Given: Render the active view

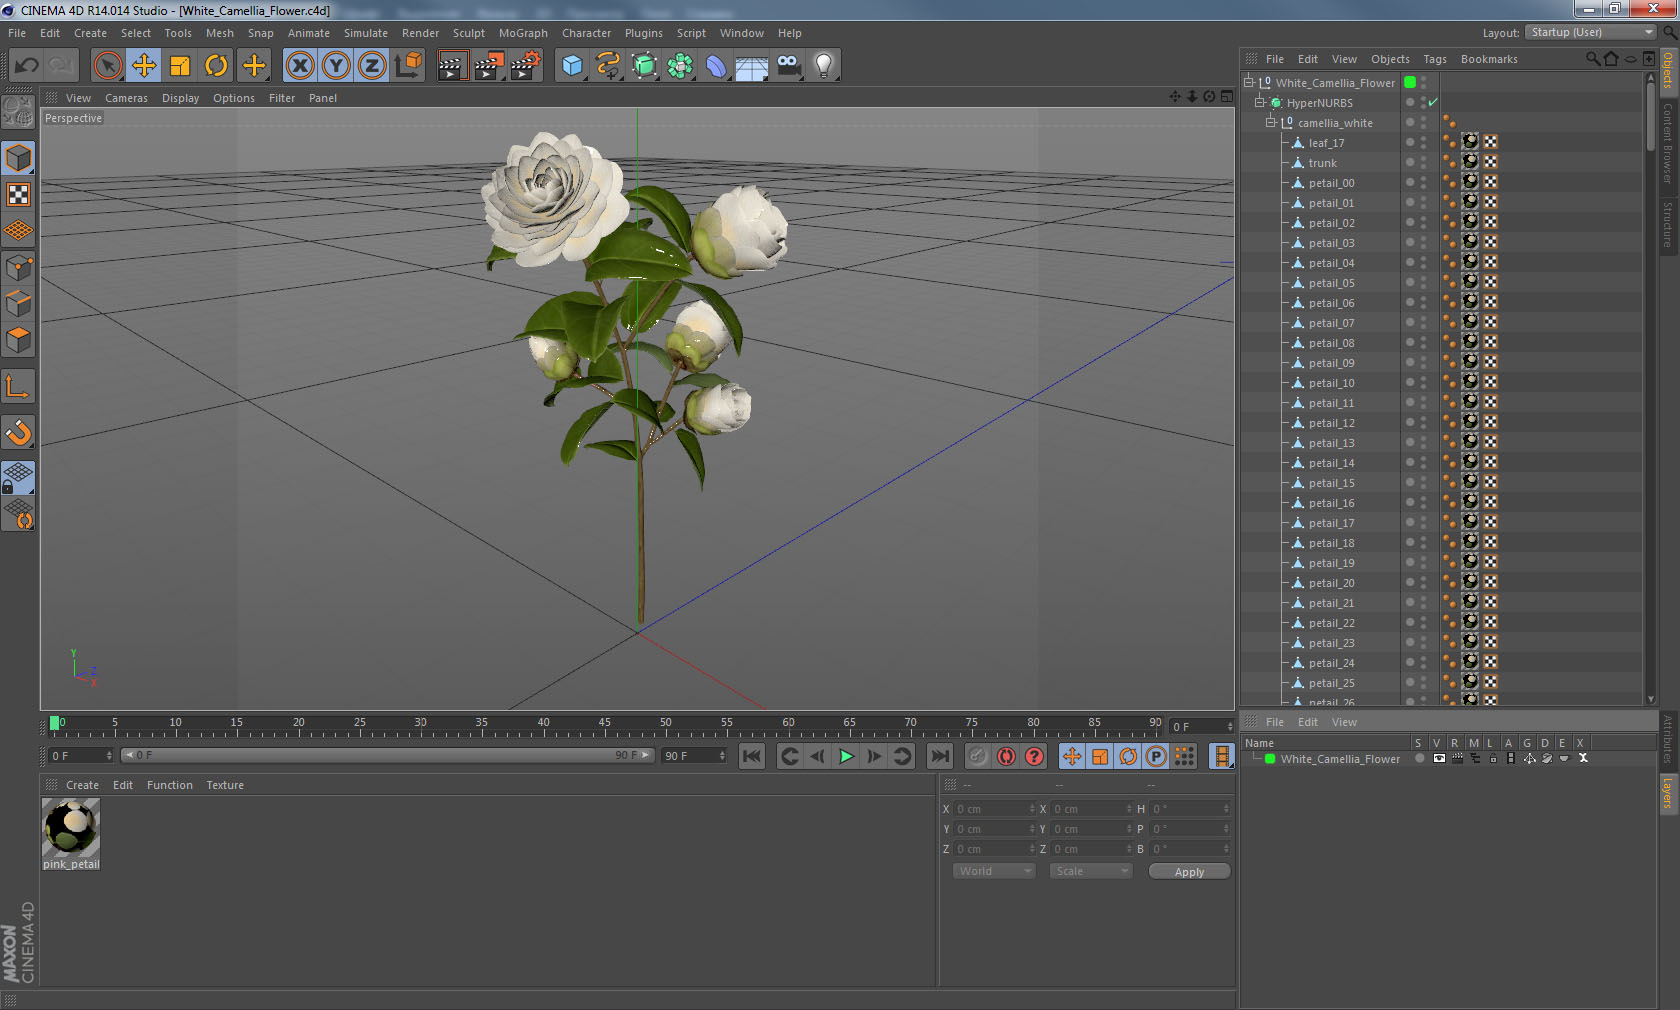Looking at the screenshot, I should (452, 66).
